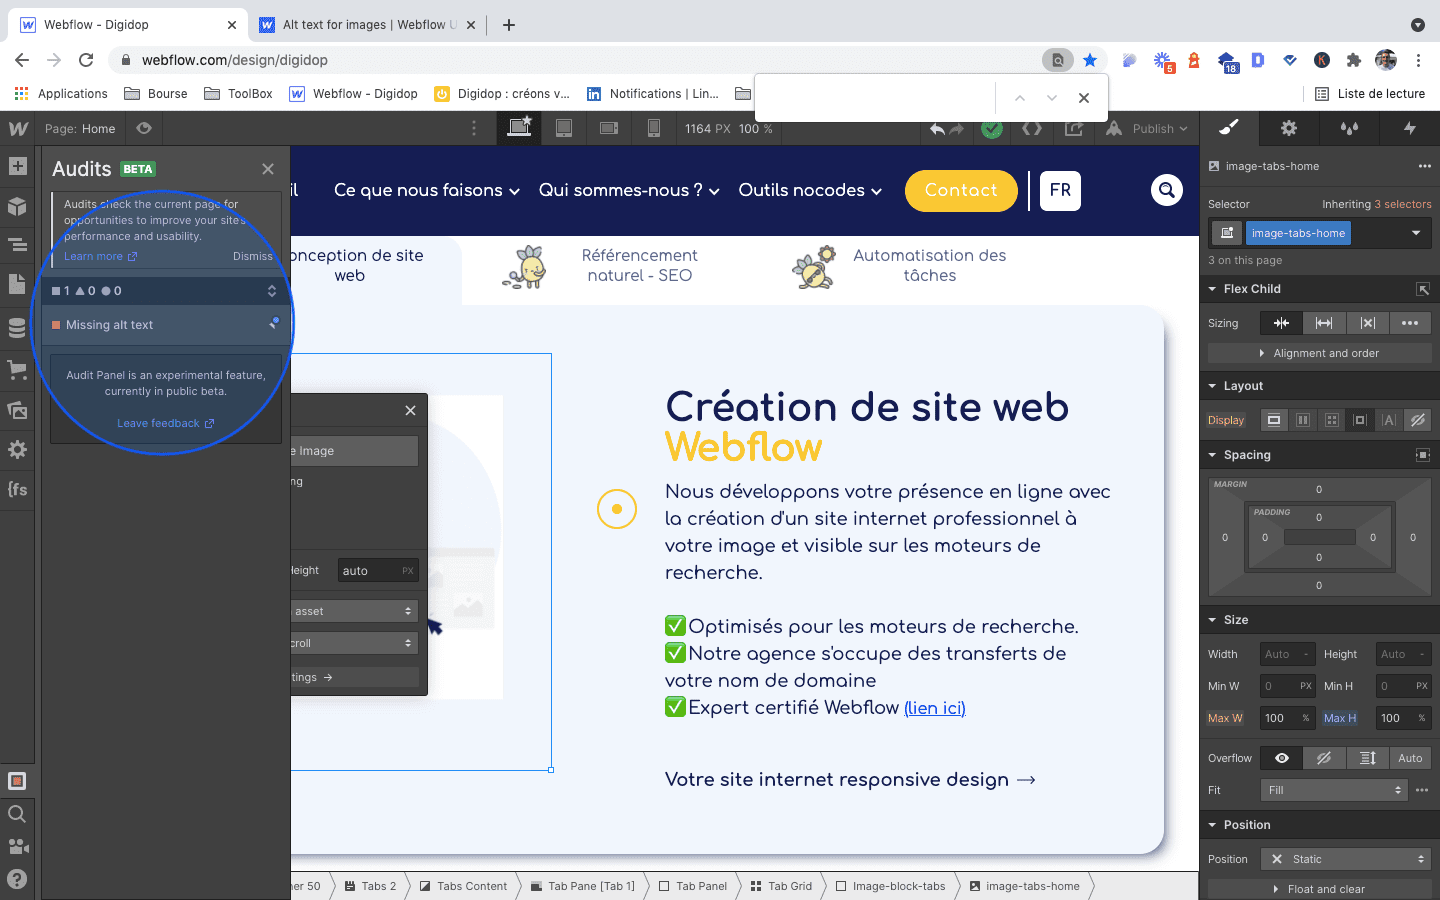The image size is (1440, 900).
Task: Click the Webflow W logo menu
Action: pos(17,128)
